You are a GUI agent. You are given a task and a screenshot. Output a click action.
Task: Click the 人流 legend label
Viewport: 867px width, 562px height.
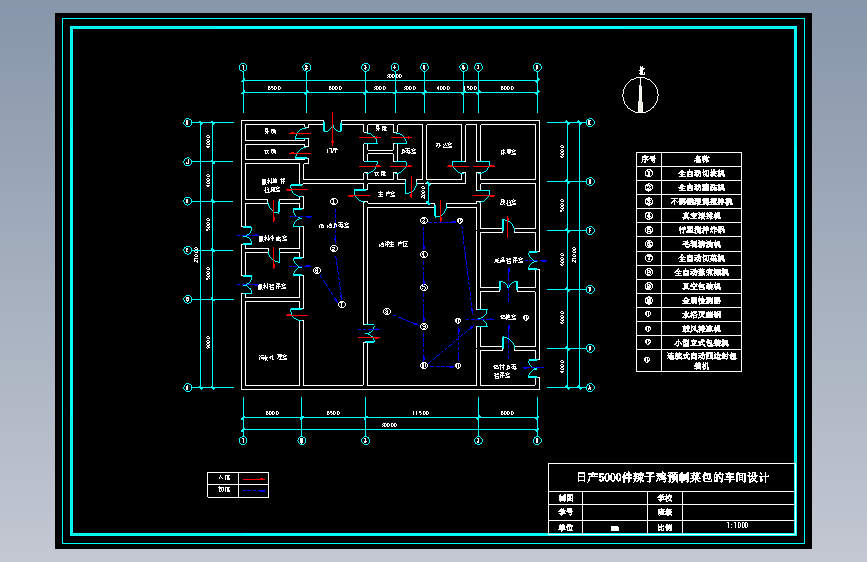(x=223, y=477)
